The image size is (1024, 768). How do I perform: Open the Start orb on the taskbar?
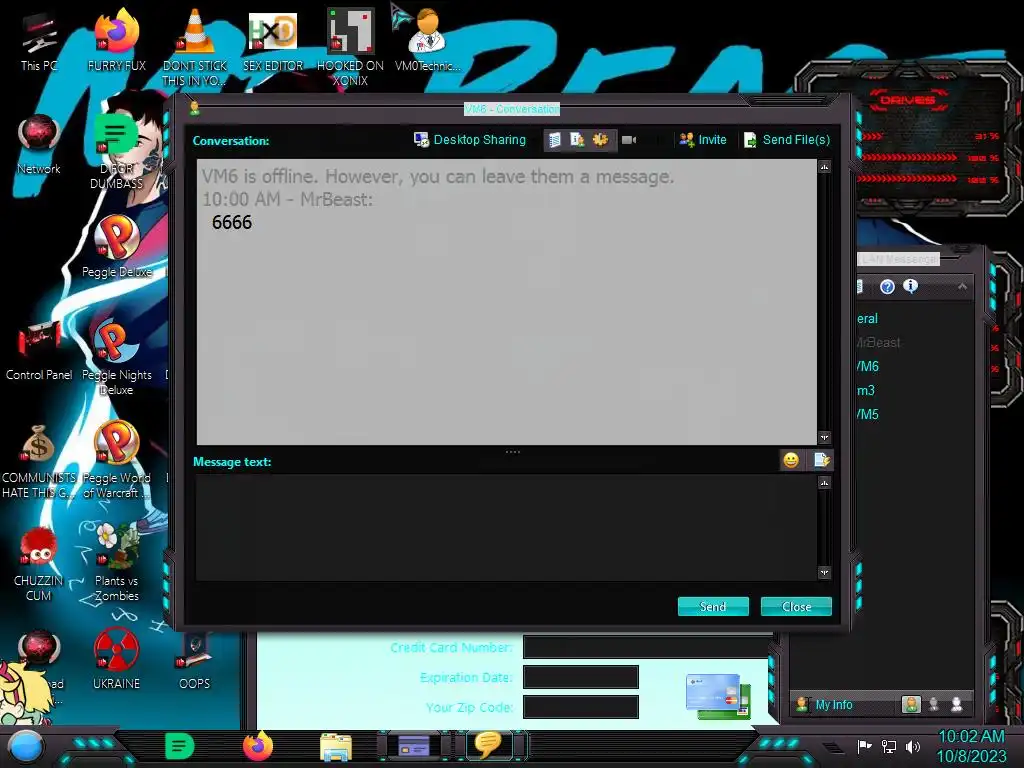pyautogui.click(x=27, y=746)
